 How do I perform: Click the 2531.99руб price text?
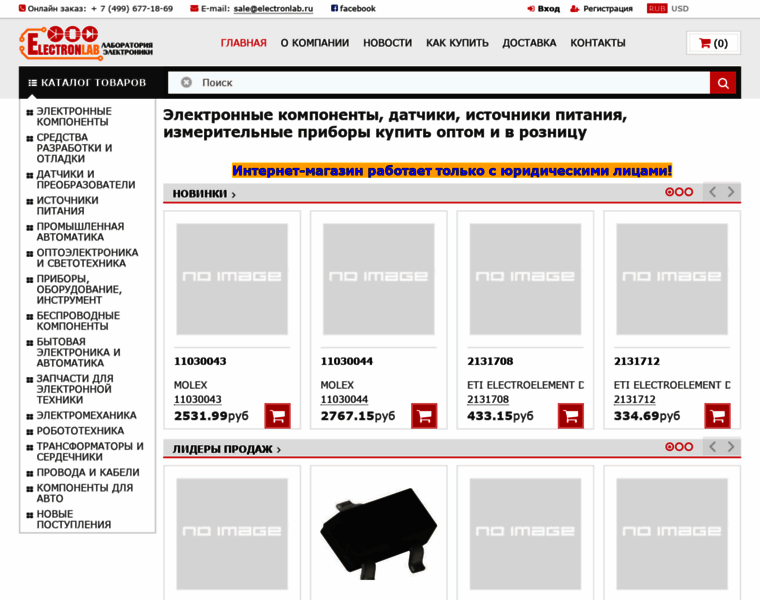coord(211,416)
